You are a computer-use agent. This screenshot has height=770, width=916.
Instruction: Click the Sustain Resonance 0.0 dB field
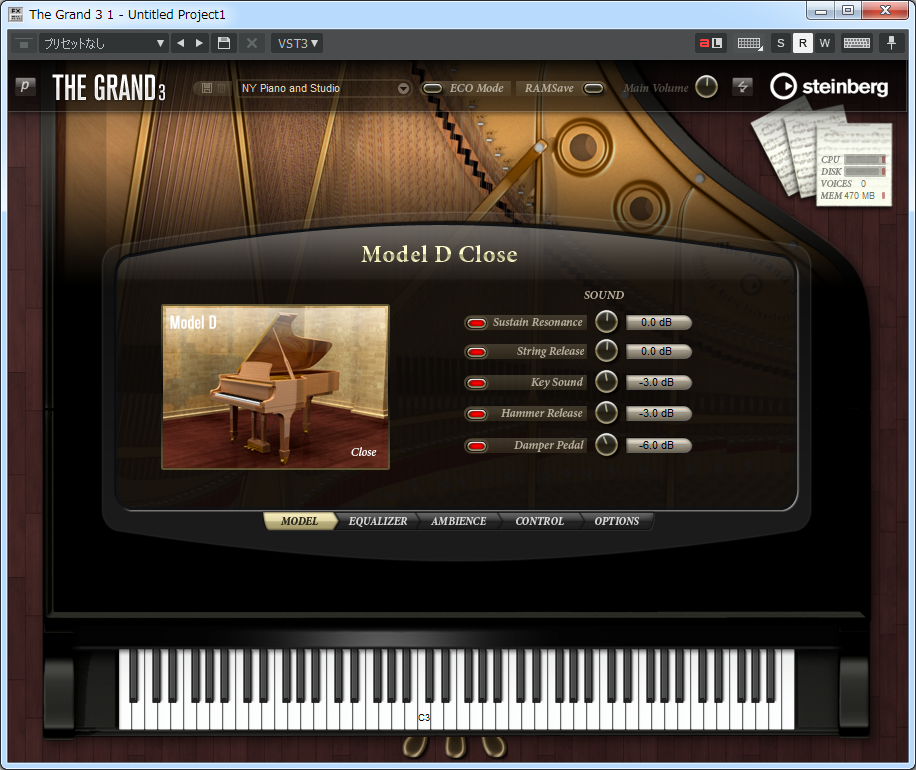tap(658, 322)
